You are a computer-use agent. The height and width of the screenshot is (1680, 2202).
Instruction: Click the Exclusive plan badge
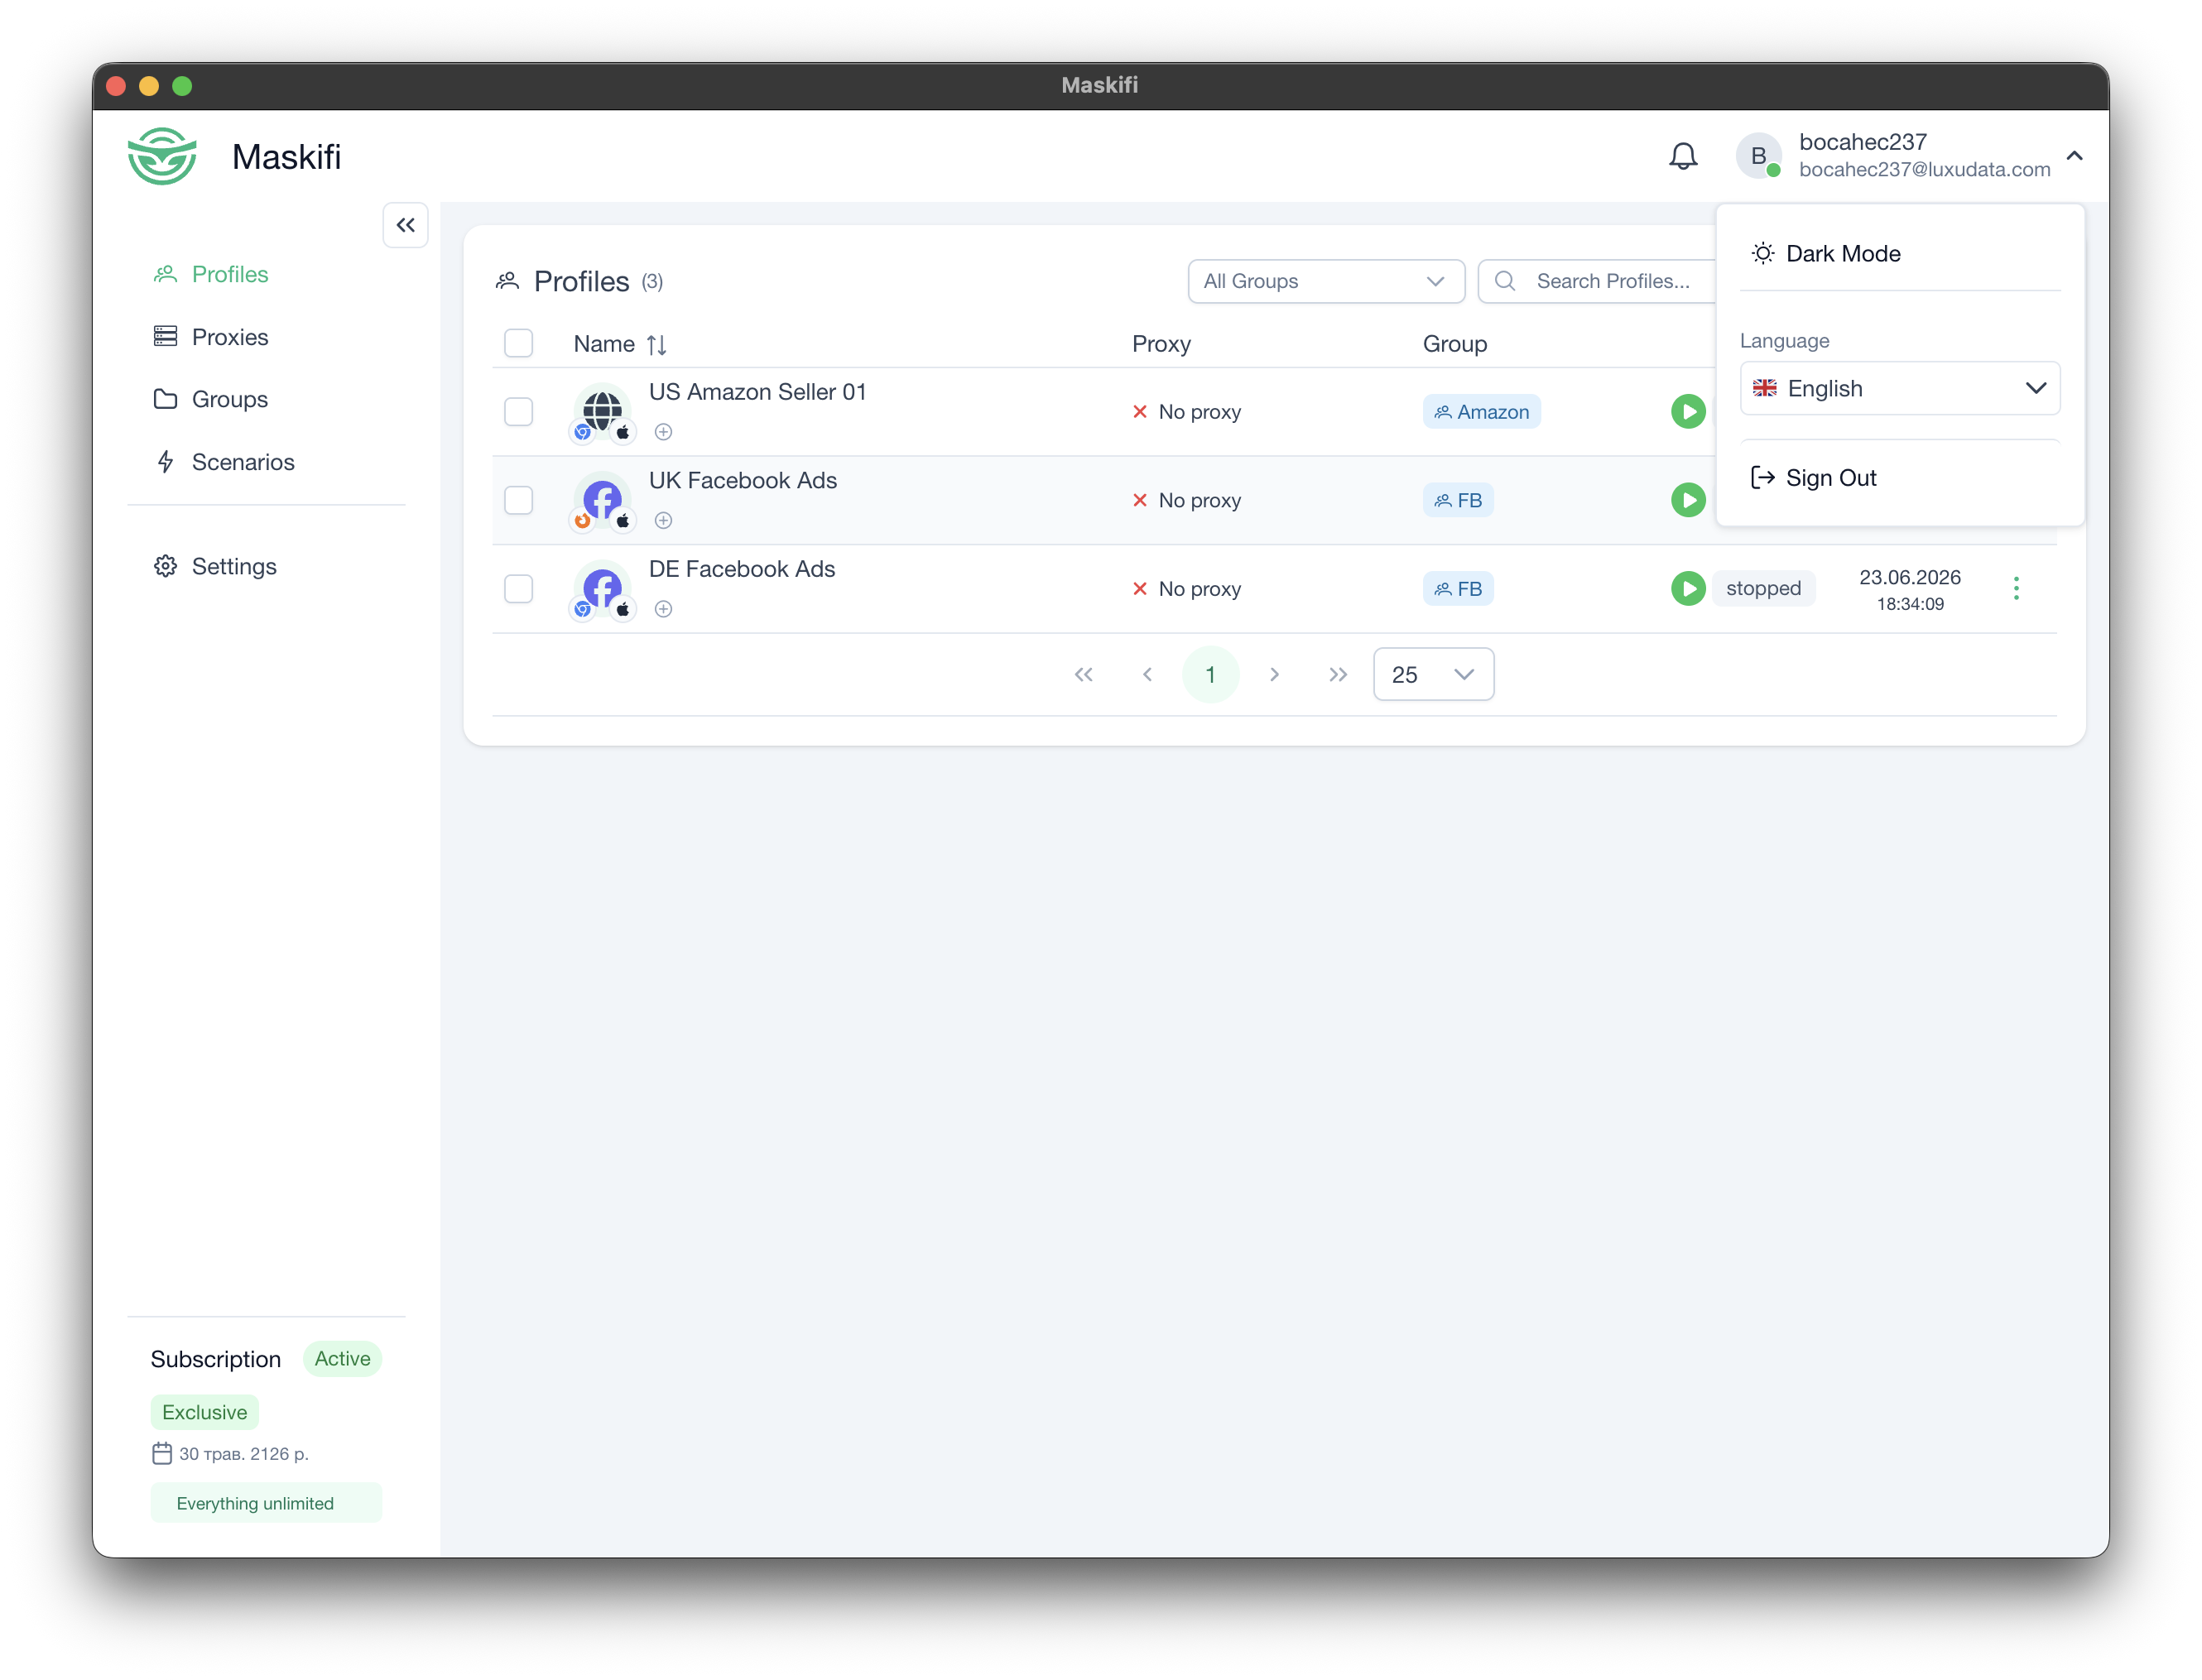pyautogui.click(x=205, y=1412)
